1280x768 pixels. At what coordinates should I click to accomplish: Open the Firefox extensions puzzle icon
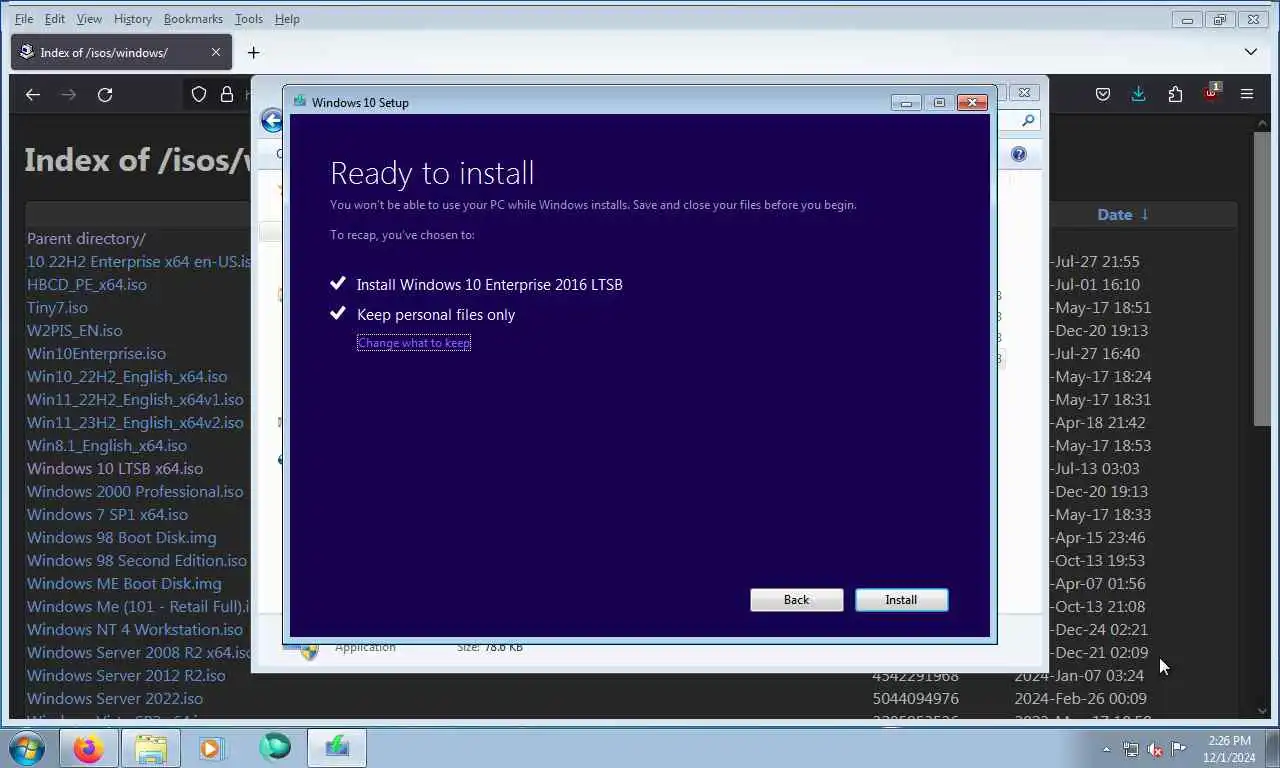point(1175,94)
